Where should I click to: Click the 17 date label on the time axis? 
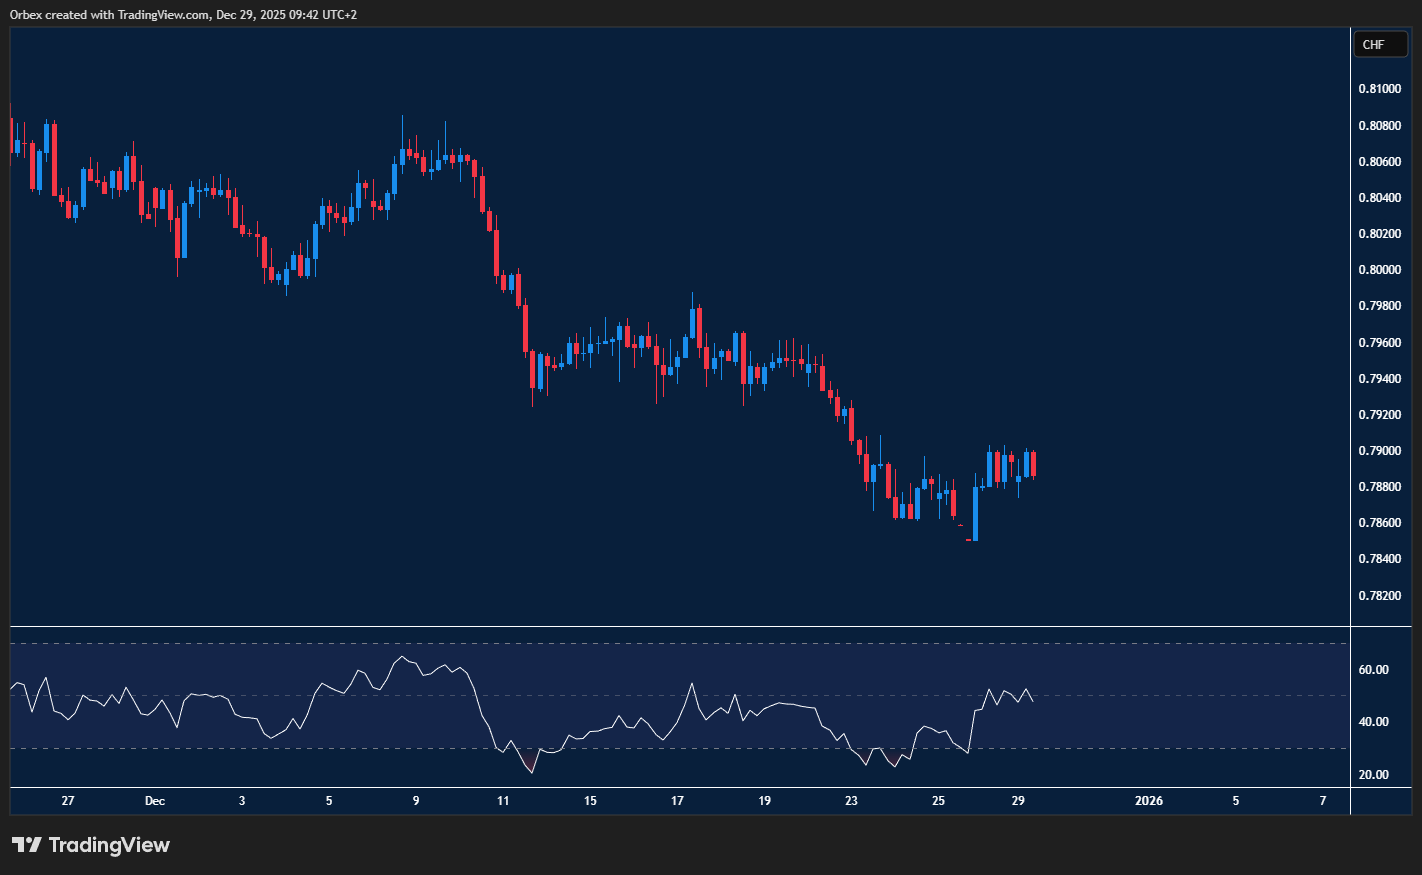point(677,801)
